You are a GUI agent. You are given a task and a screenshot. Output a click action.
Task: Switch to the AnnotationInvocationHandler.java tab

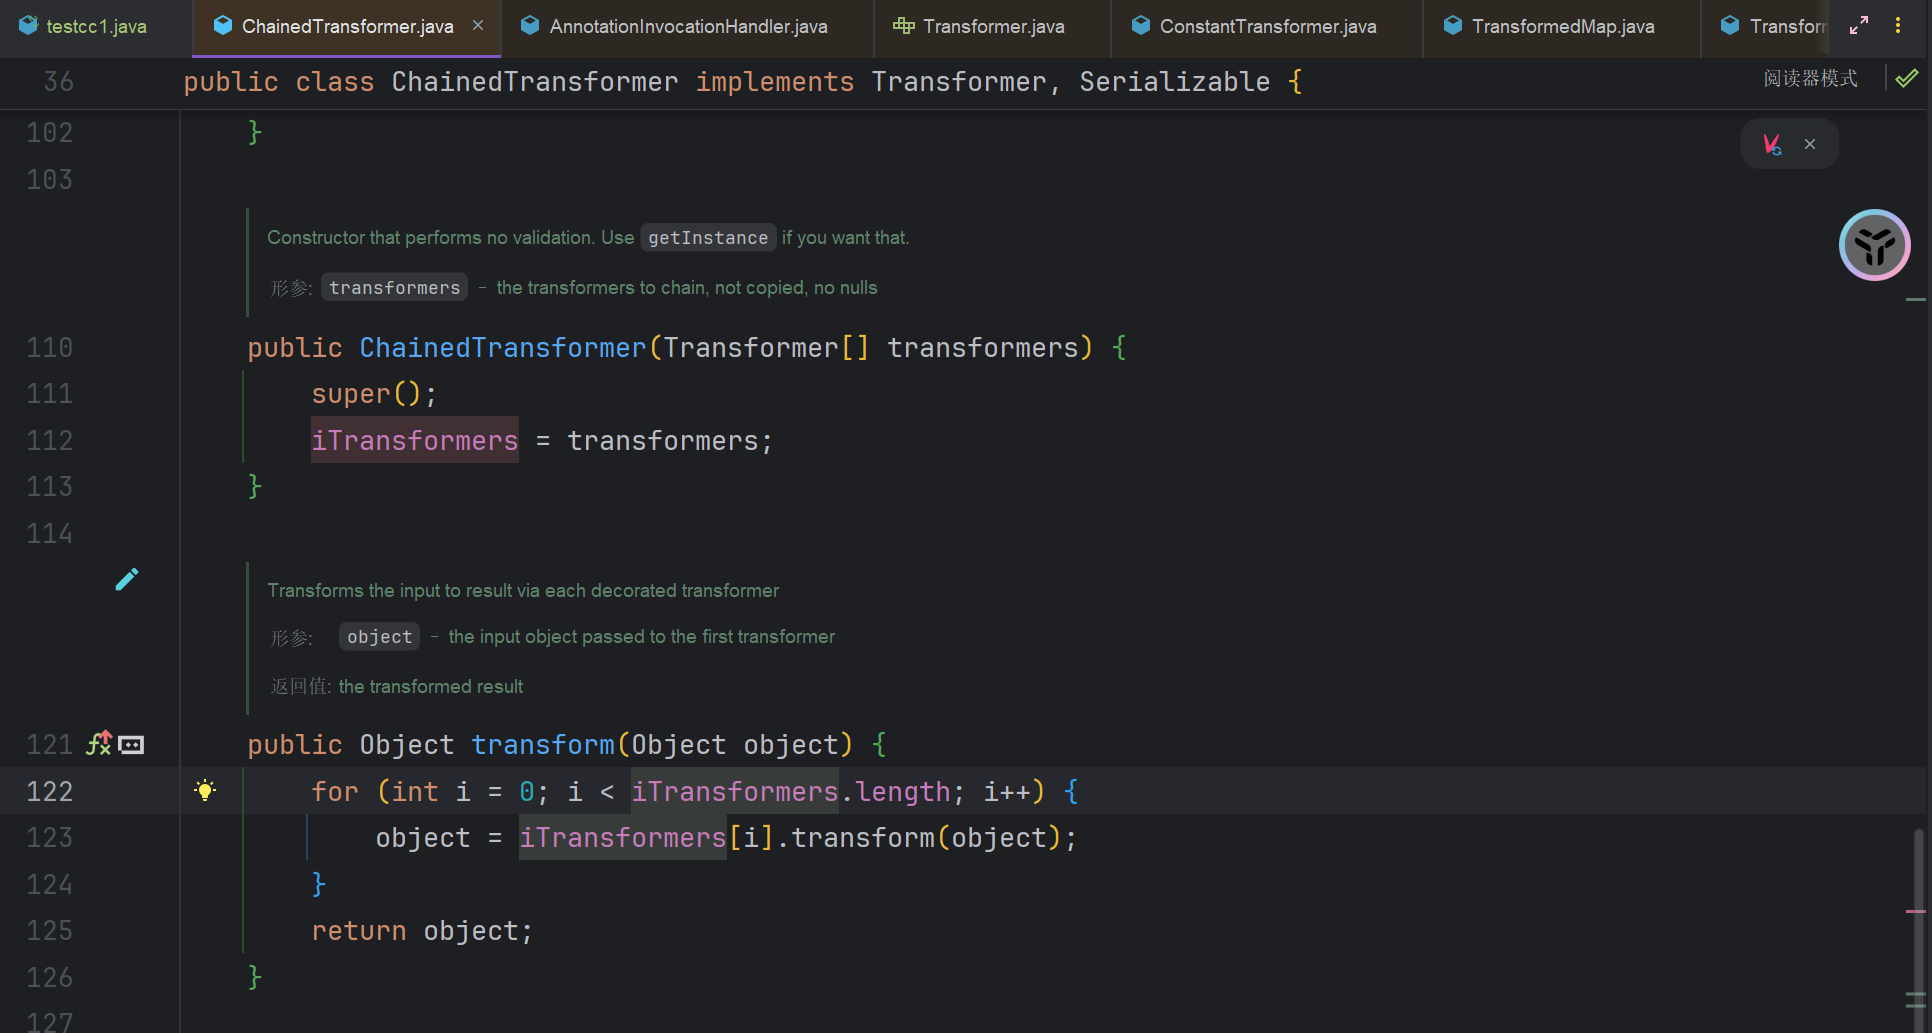pyautogui.click(x=688, y=27)
